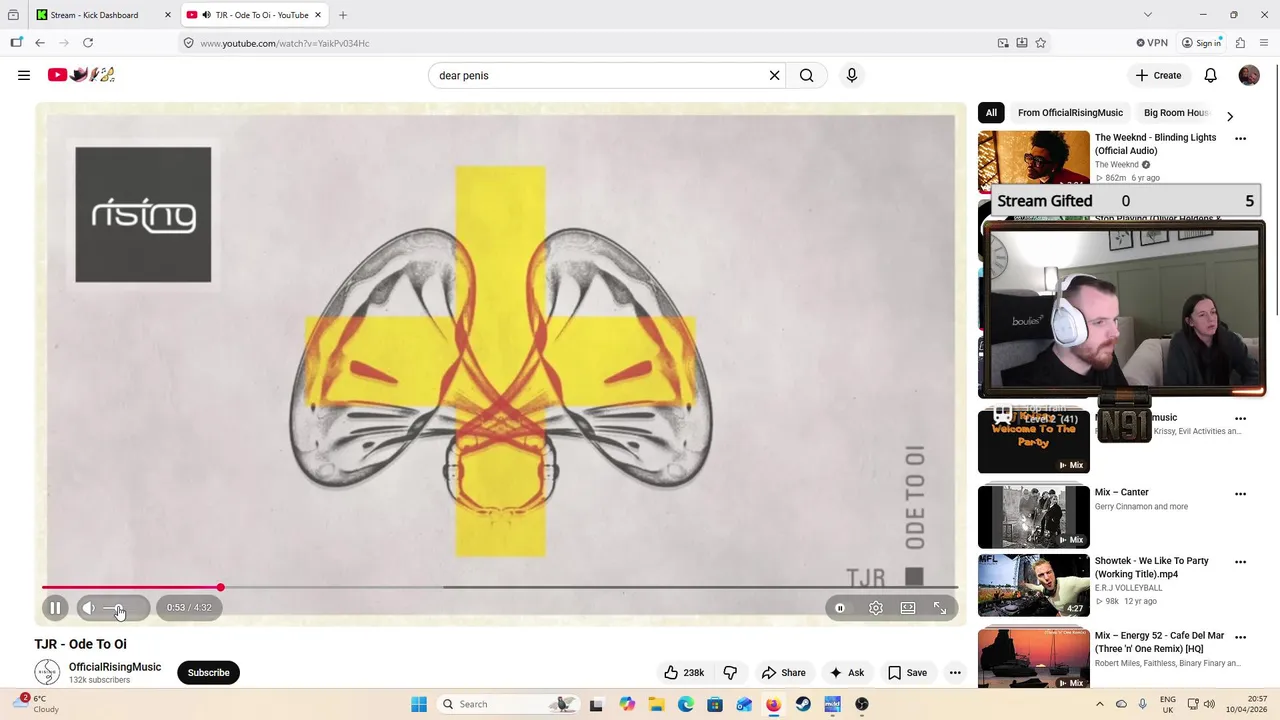The width and height of the screenshot is (1280, 720).
Task: Open The Weeknd Blinding Lights thumbnail
Action: pos(1034,161)
